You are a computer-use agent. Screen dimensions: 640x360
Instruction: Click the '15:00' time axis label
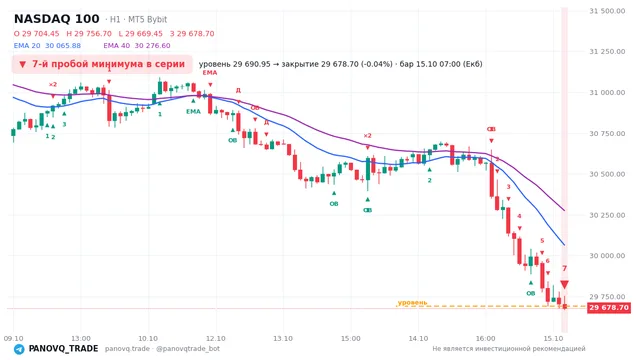pos(351,338)
